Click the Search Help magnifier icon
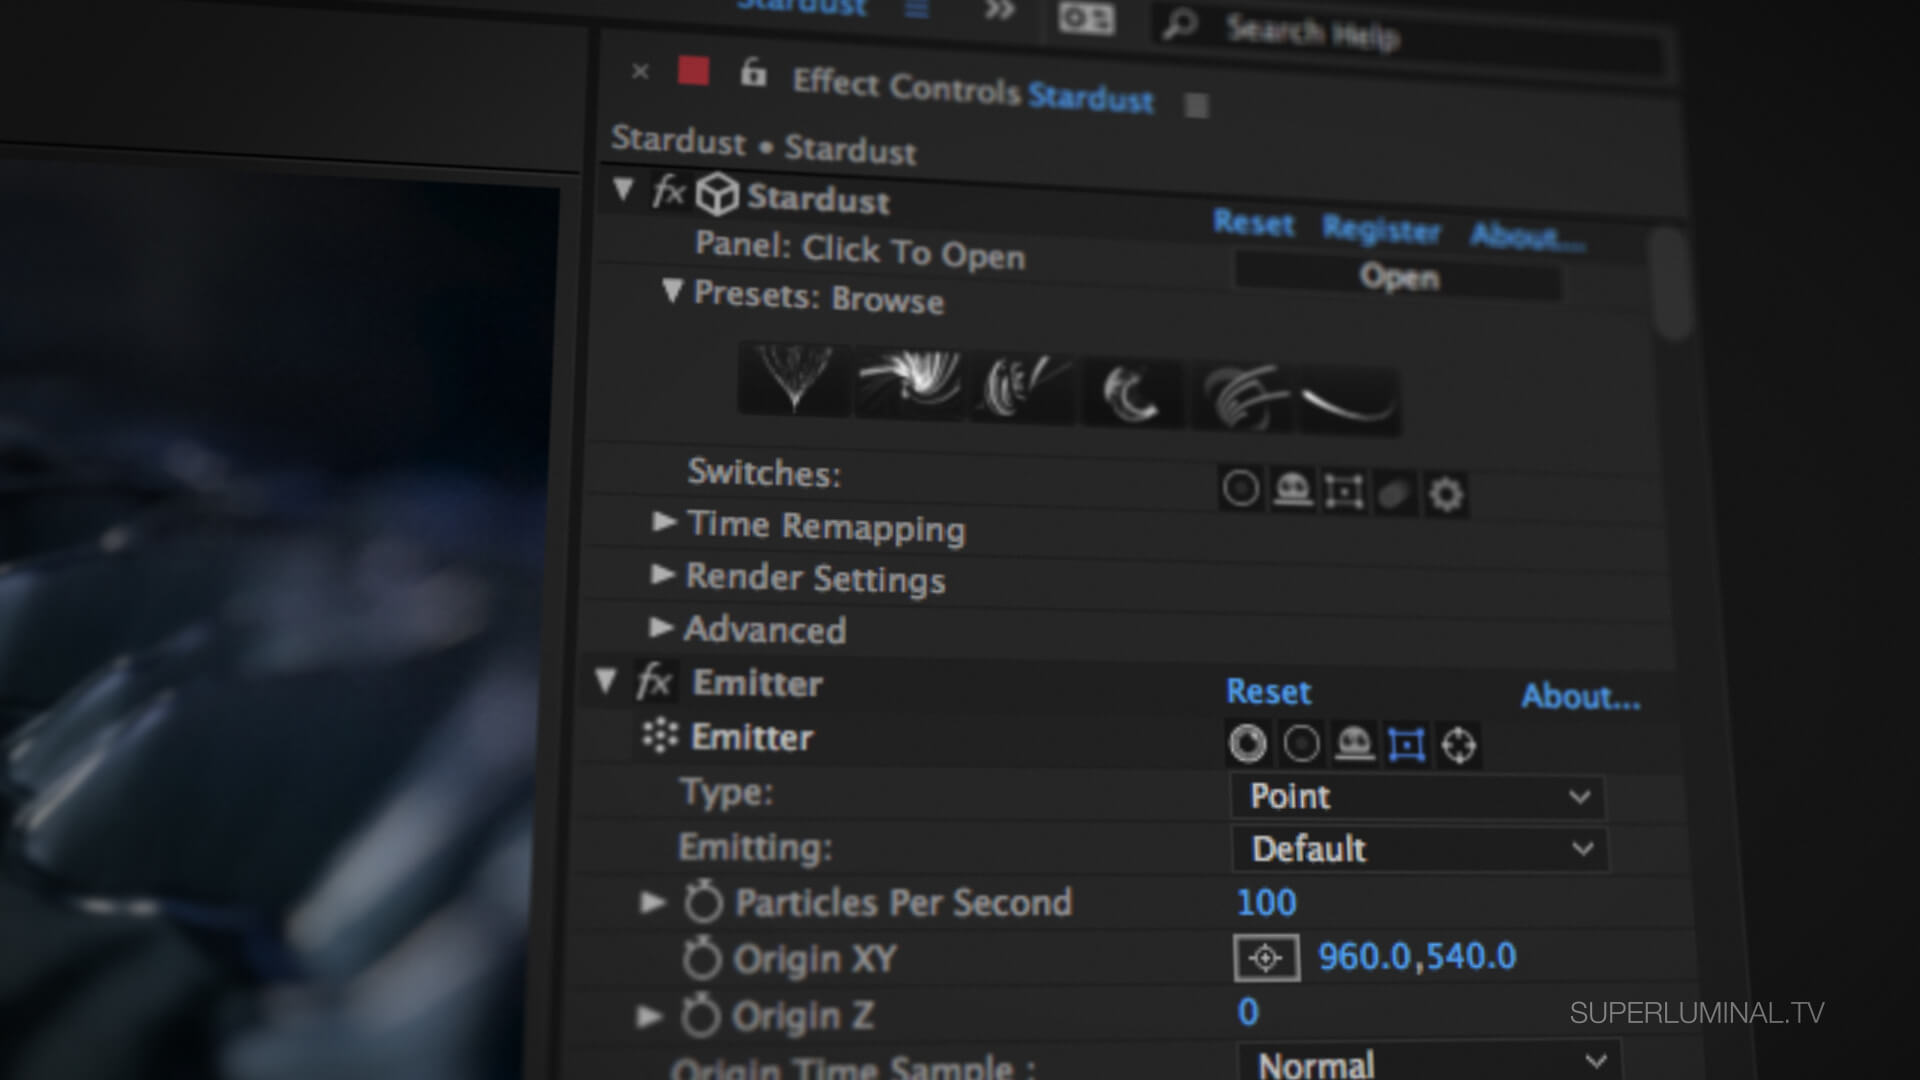Viewport: 1920px width, 1080px height. (x=1180, y=24)
